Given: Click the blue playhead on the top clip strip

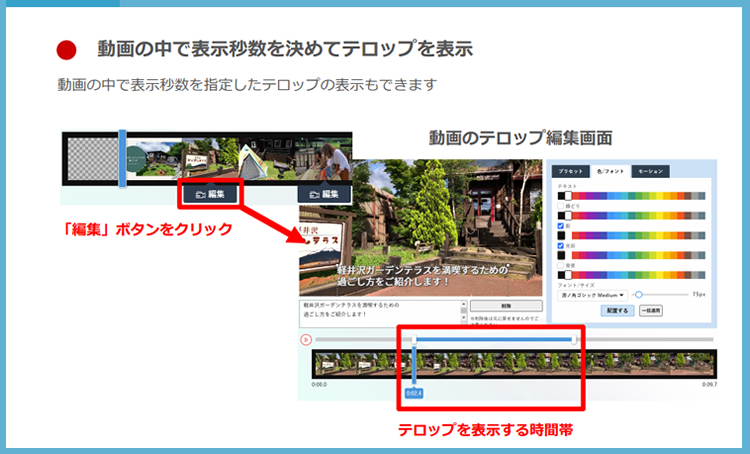Looking at the screenshot, I should pos(122,158).
